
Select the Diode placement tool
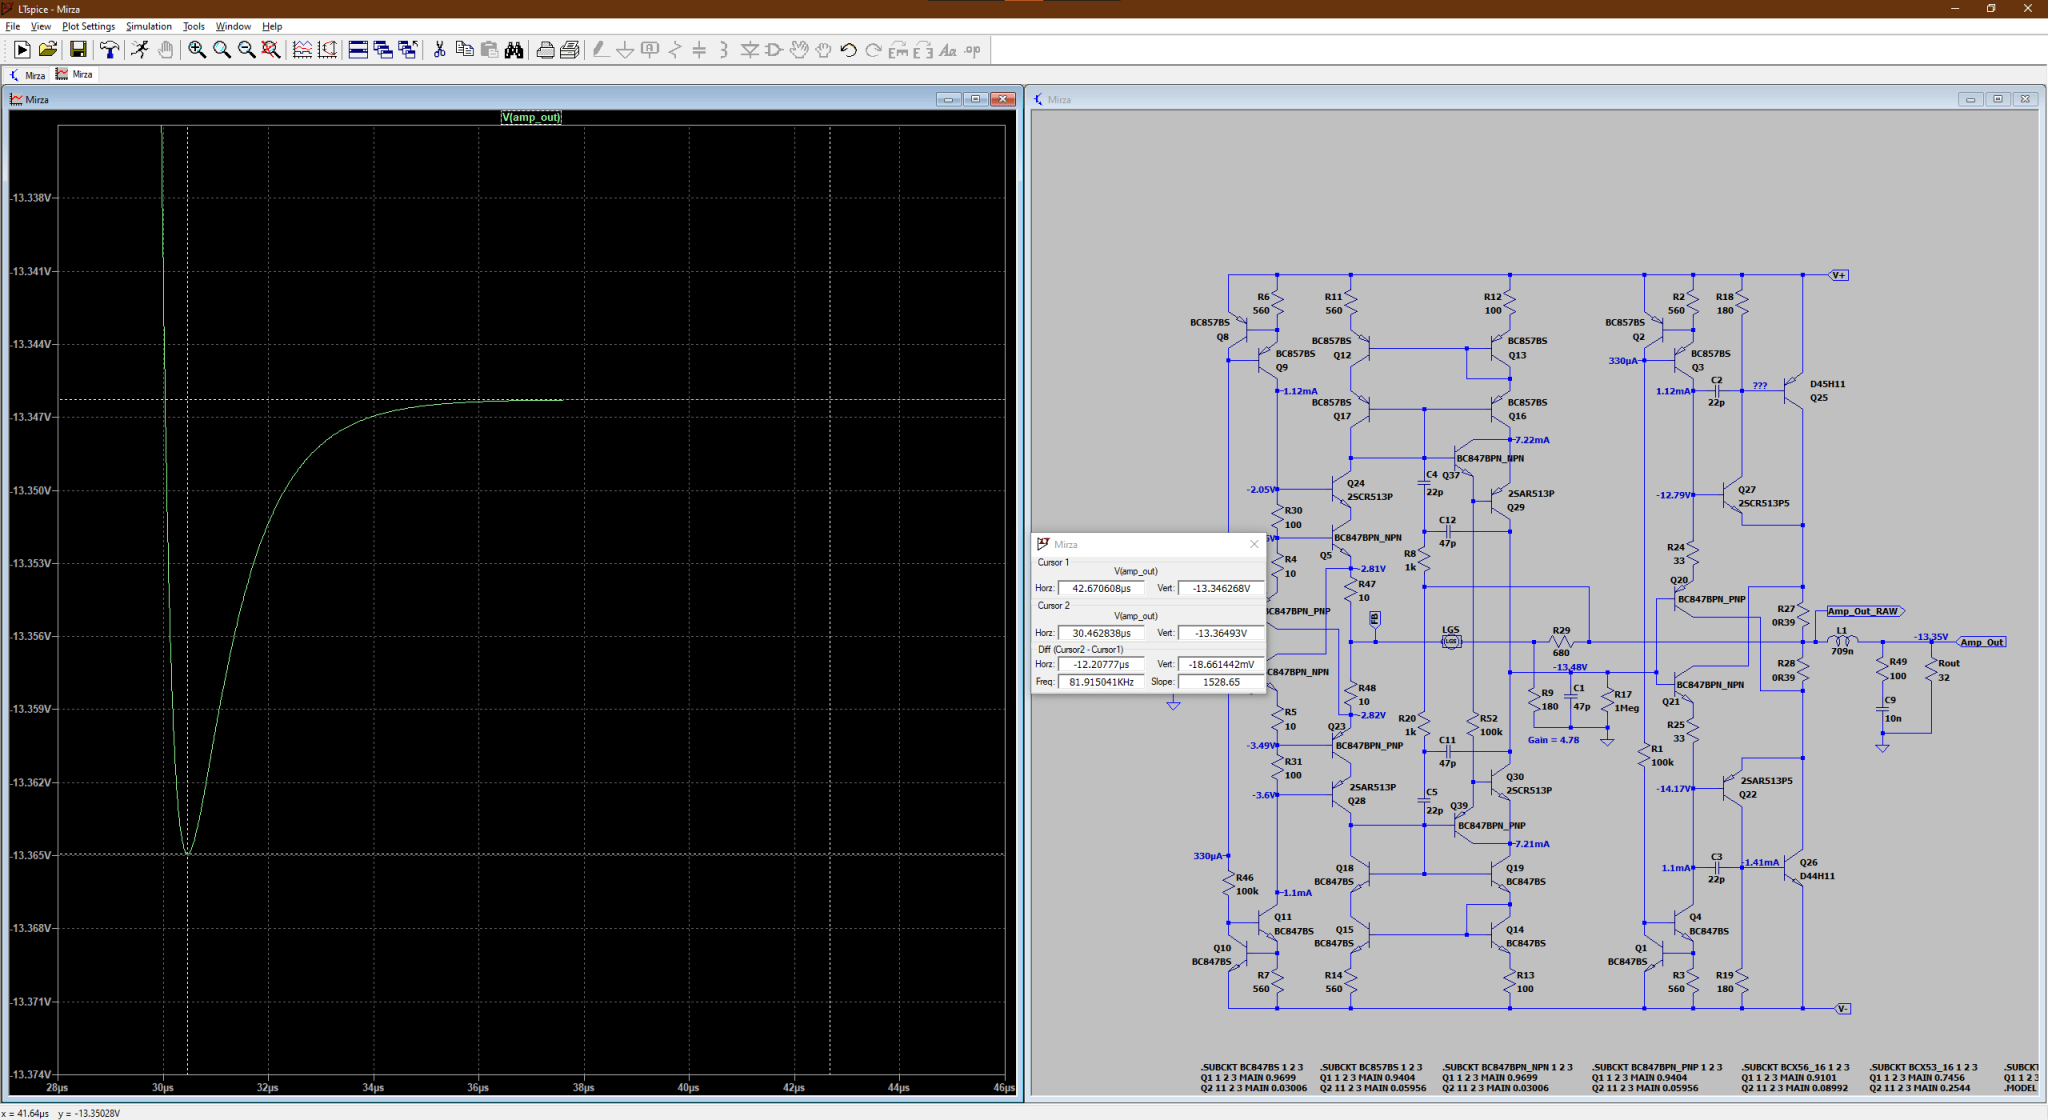click(x=749, y=50)
